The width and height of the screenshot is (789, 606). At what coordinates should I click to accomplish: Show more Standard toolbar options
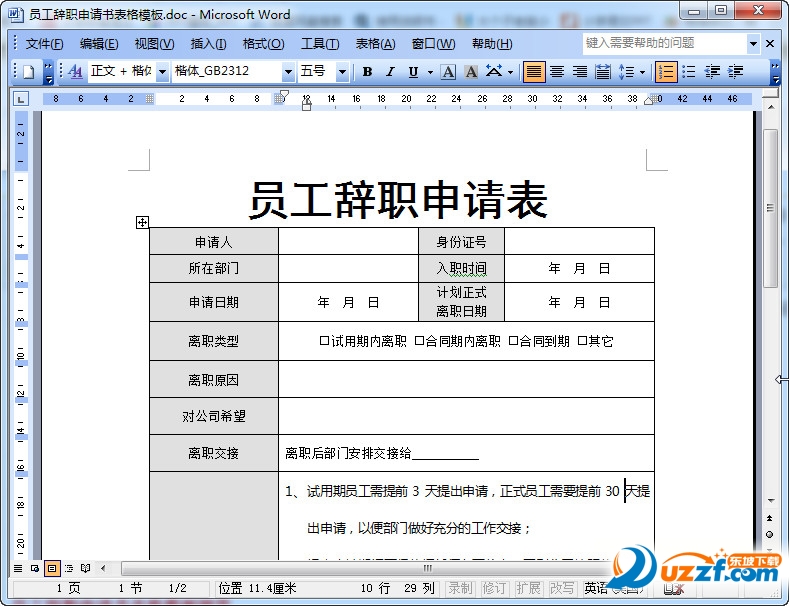pyautogui.click(x=48, y=72)
